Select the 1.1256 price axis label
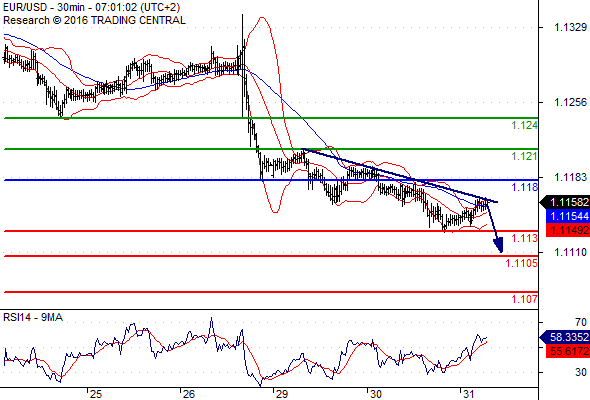 coord(570,102)
